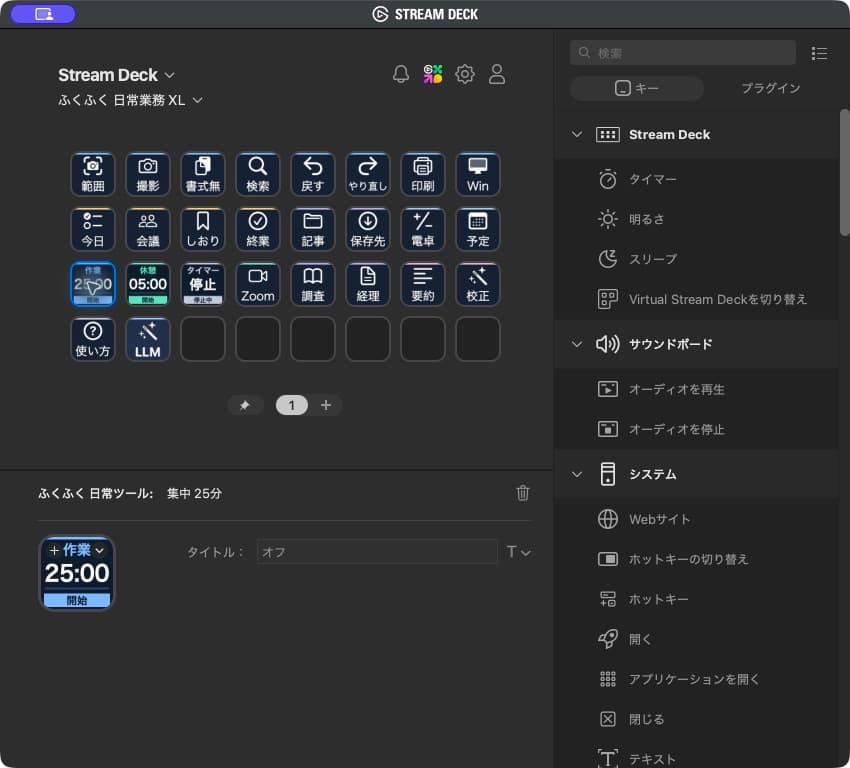
Task: Select the LLM key
Action: tap(148, 339)
